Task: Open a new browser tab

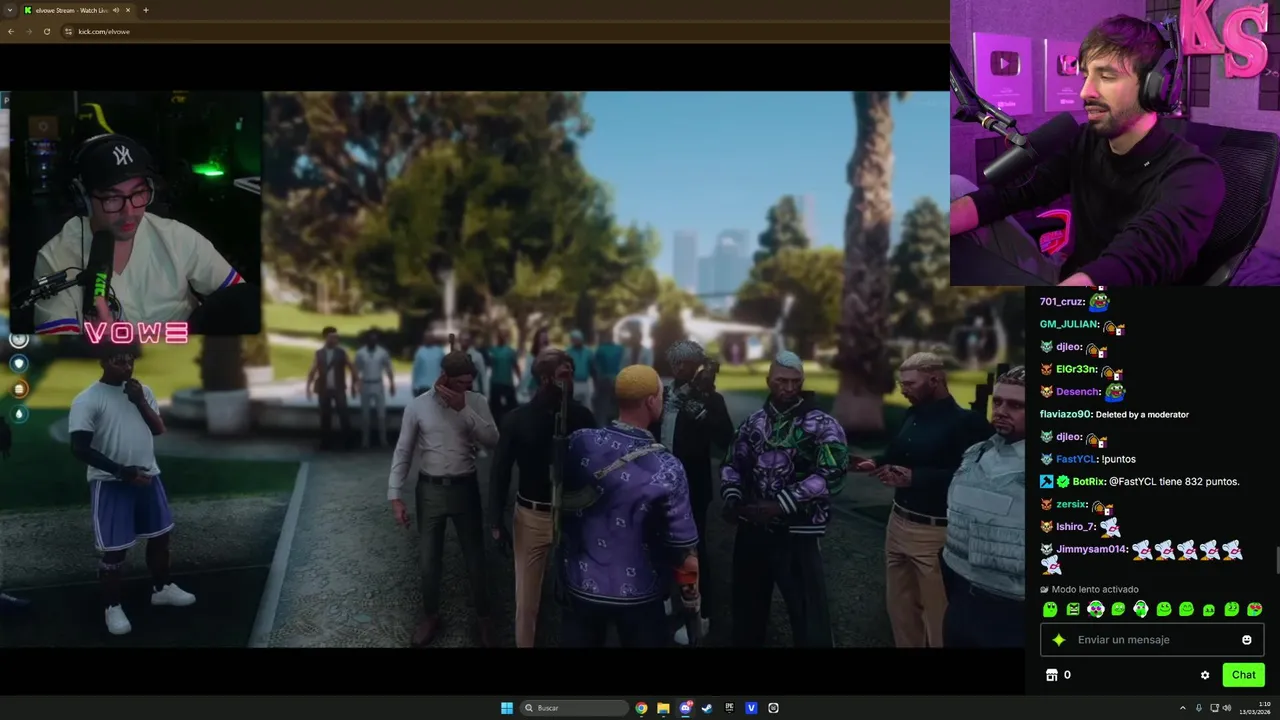Action: 146,10
